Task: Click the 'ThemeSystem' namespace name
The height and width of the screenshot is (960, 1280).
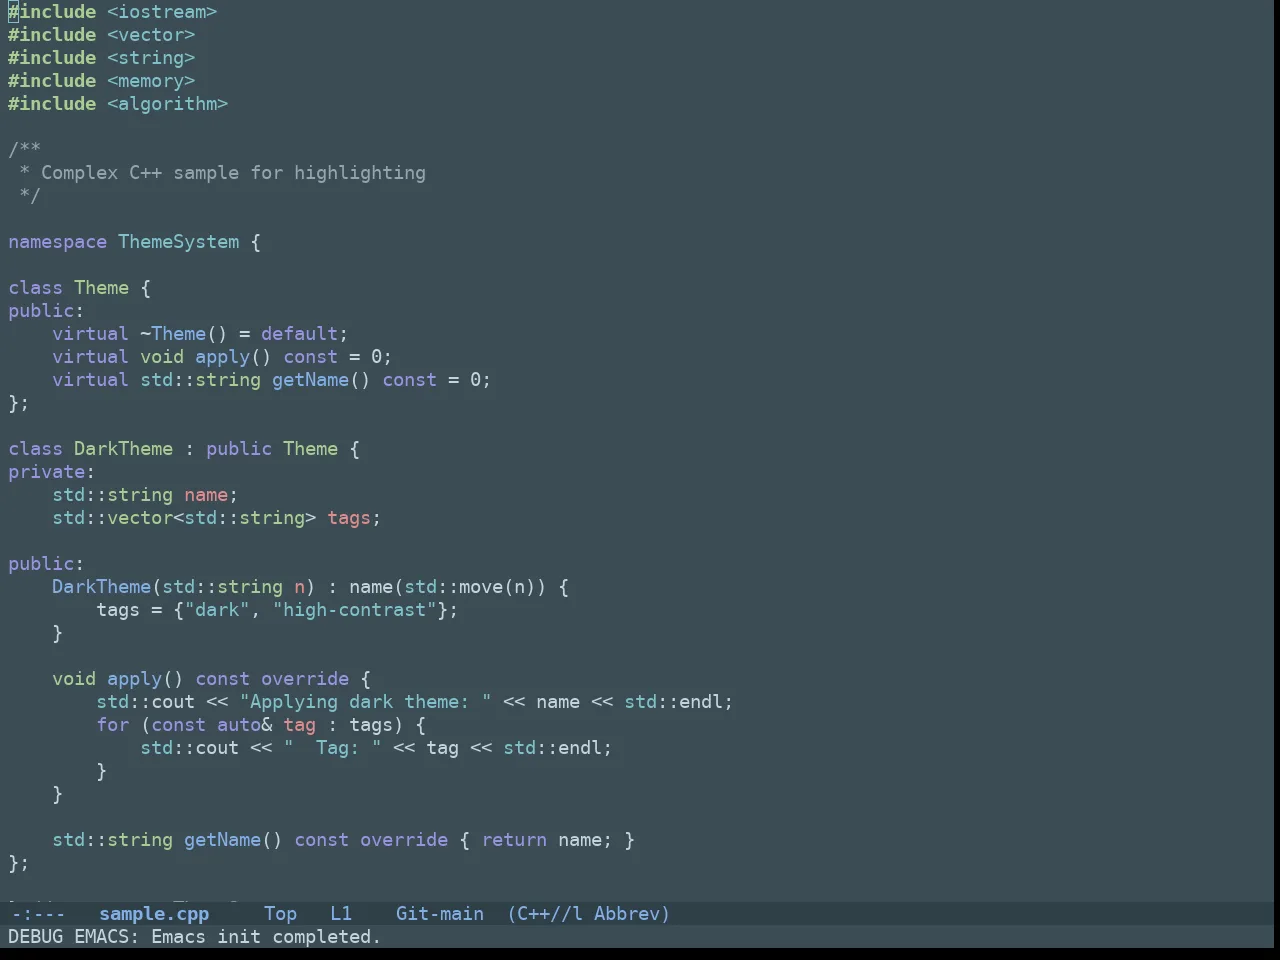Action: [x=178, y=242]
